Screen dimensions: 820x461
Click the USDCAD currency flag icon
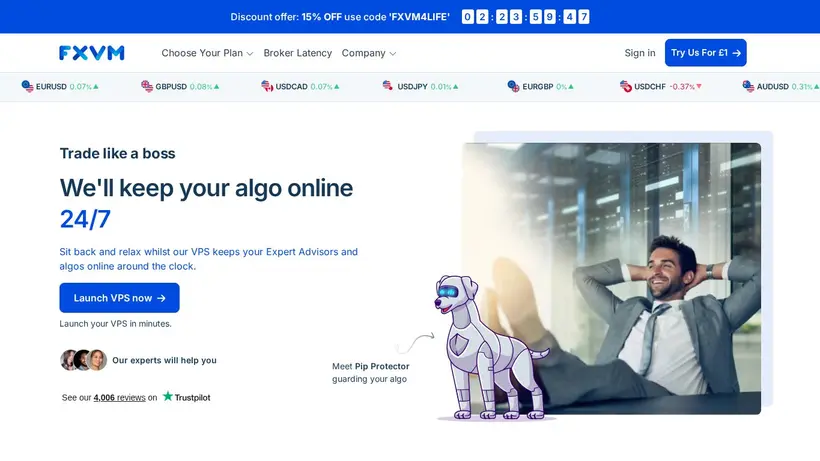tap(267, 86)
